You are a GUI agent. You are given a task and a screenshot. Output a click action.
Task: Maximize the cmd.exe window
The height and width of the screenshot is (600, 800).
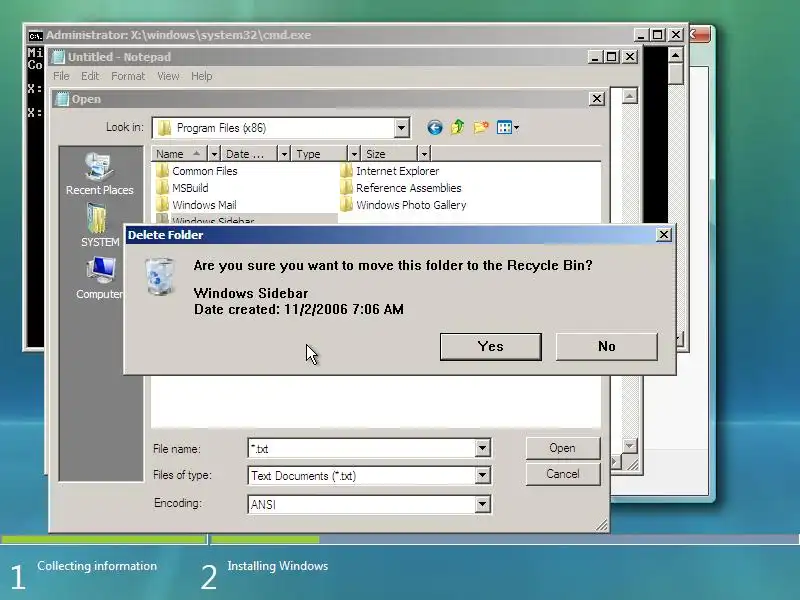[657, 35]
